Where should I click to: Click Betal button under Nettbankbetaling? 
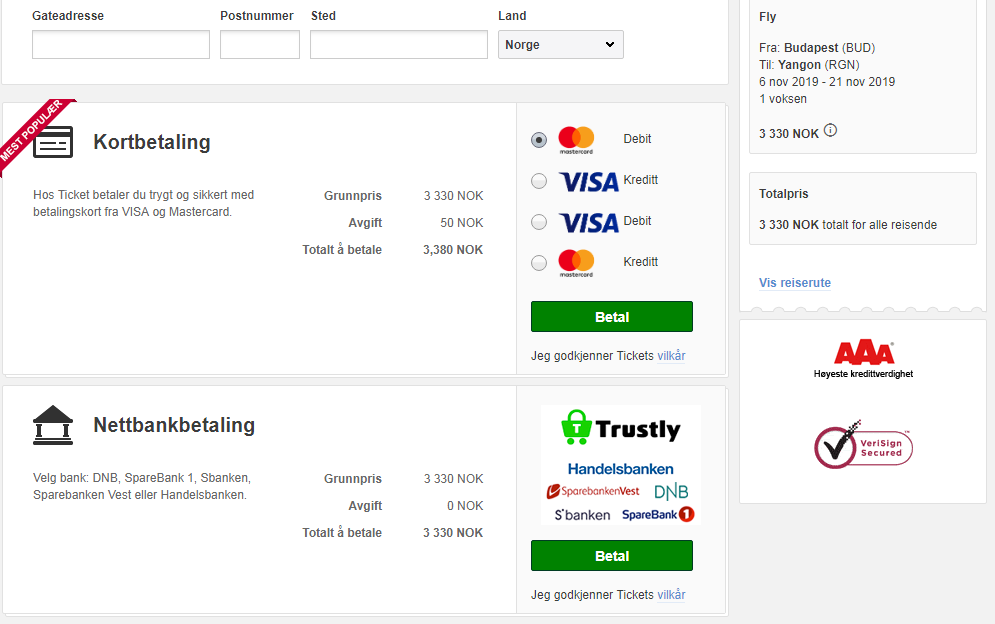tap(612, 556)
